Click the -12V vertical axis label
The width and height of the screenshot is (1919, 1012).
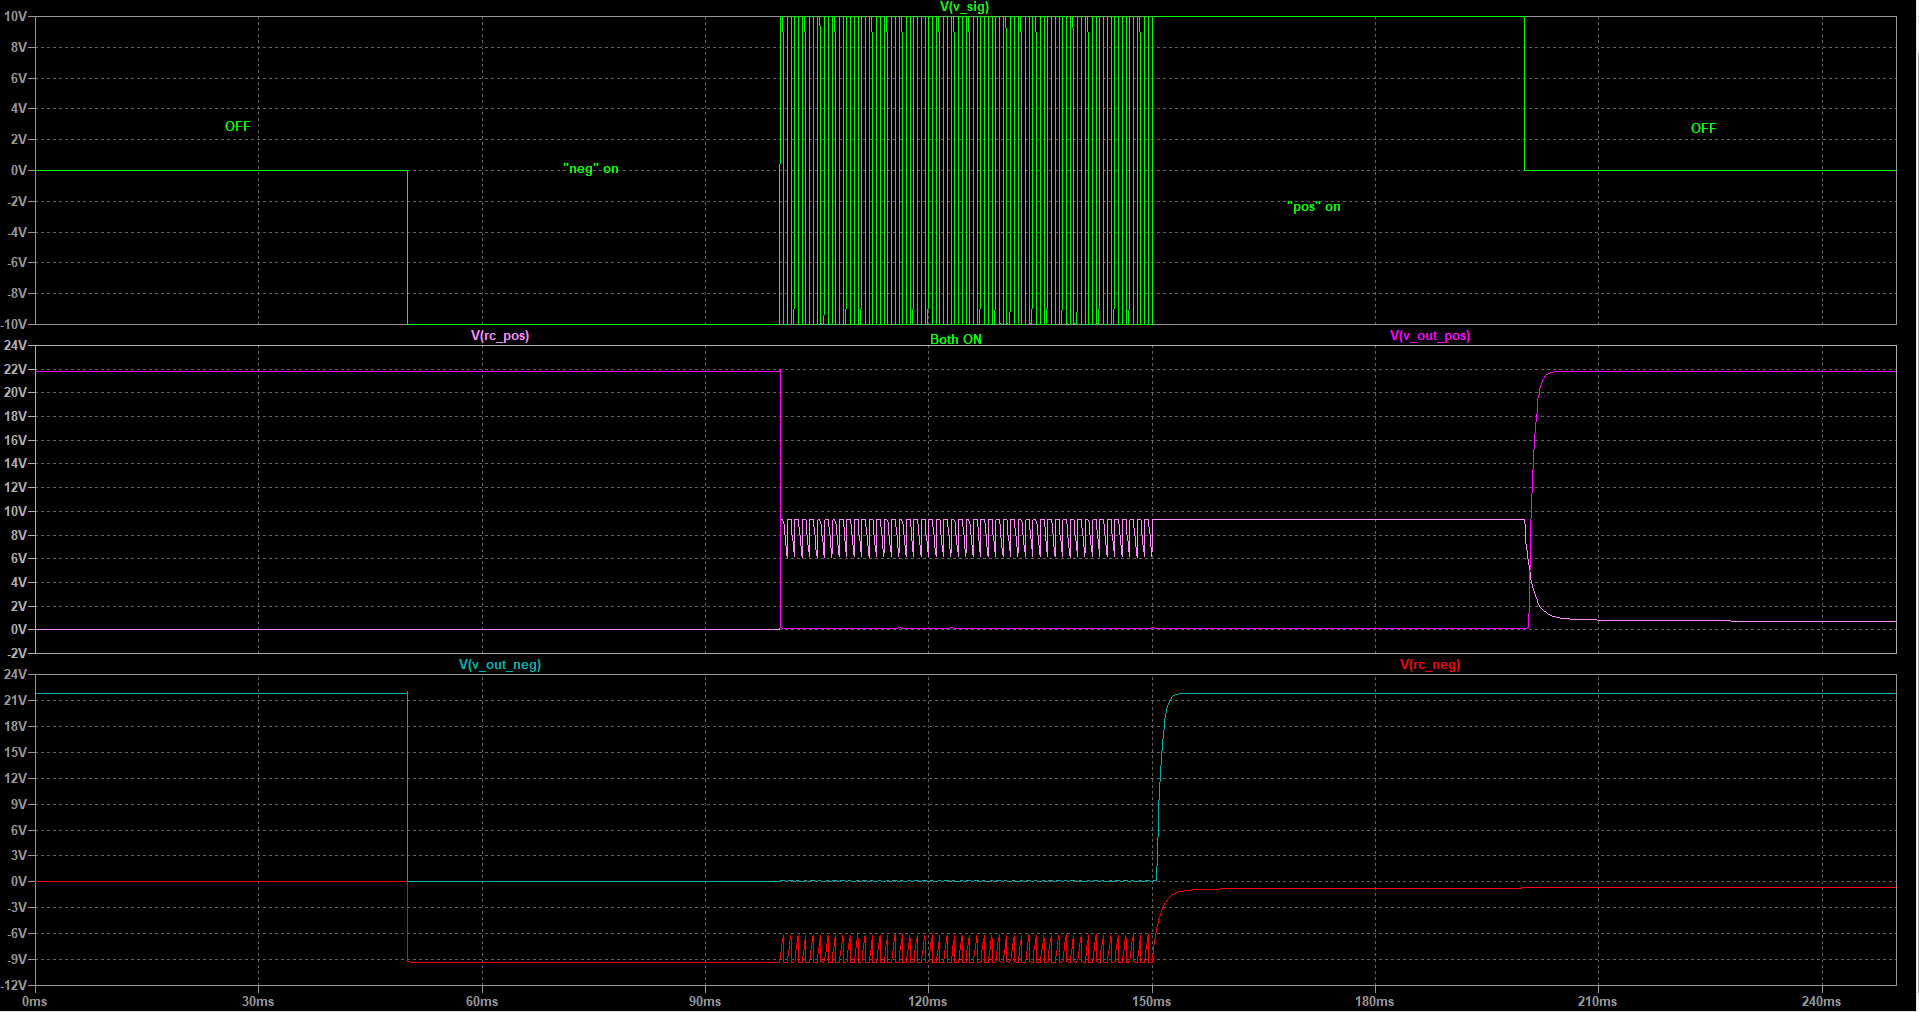(14, 986)
